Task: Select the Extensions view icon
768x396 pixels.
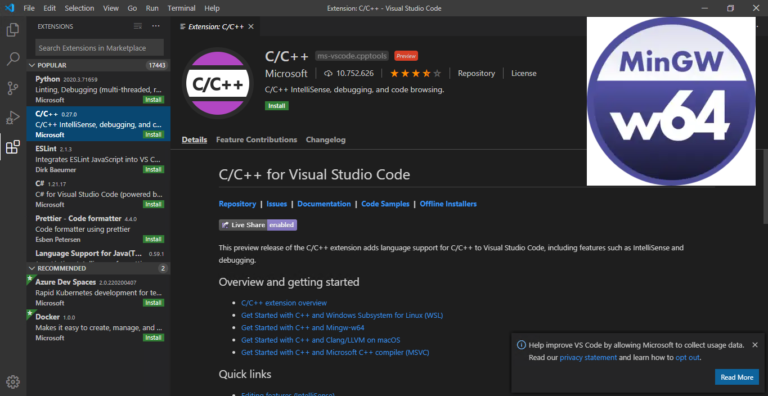Action: click(x=13, y=147)
